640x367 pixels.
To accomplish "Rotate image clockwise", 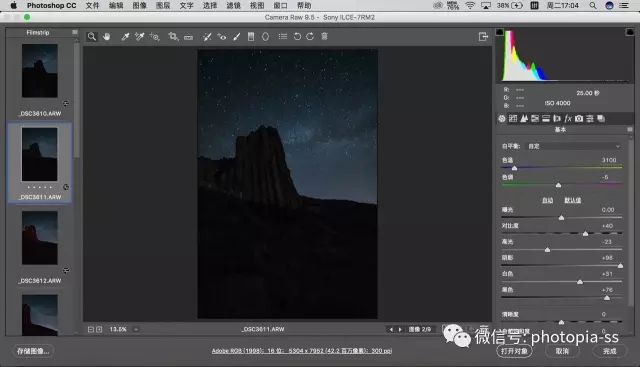I will [310, 37].
